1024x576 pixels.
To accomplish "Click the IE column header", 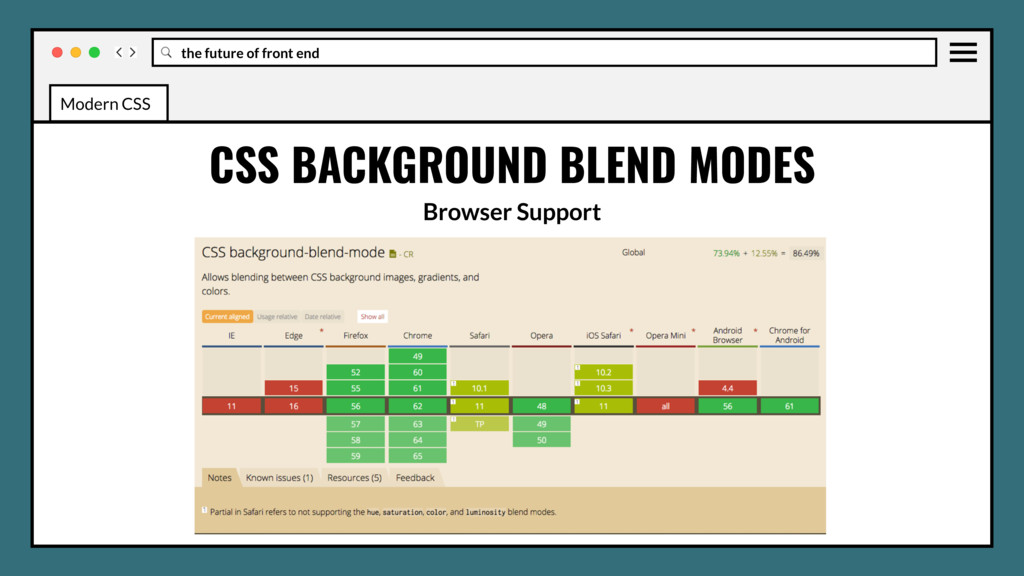I will click(231, 336).
